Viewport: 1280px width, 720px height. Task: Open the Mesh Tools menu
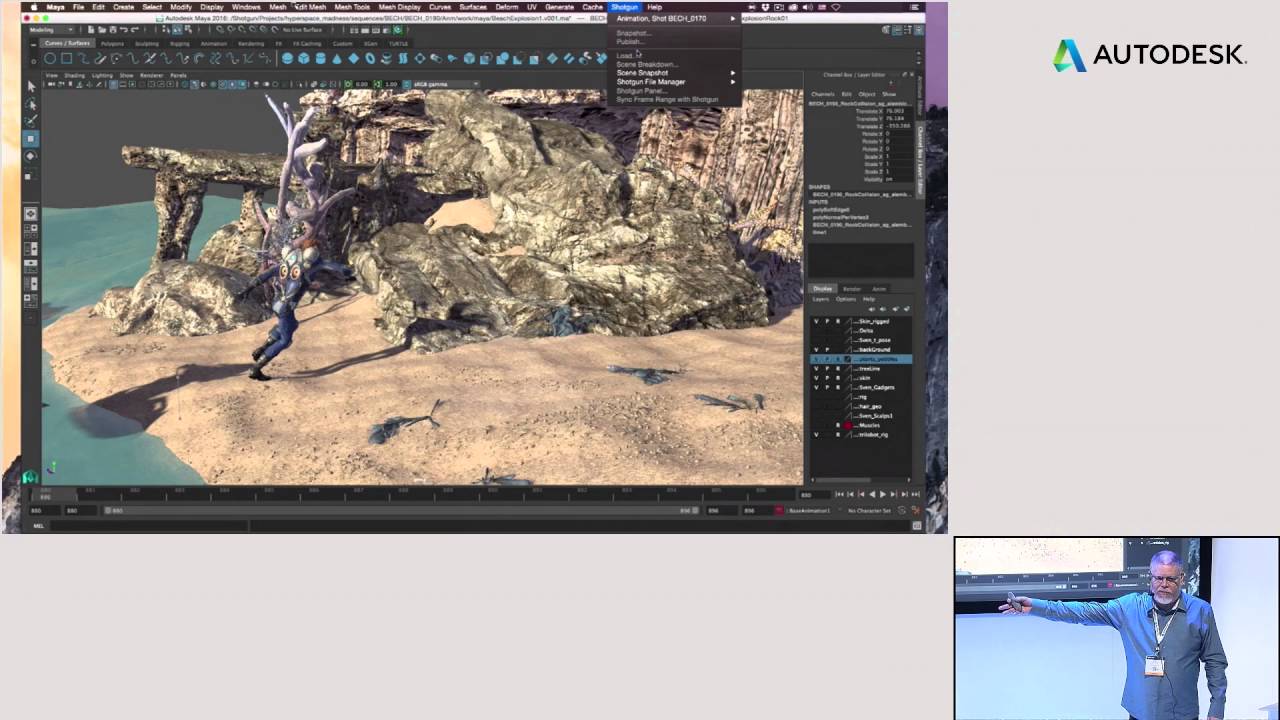(x=351, y=7)
